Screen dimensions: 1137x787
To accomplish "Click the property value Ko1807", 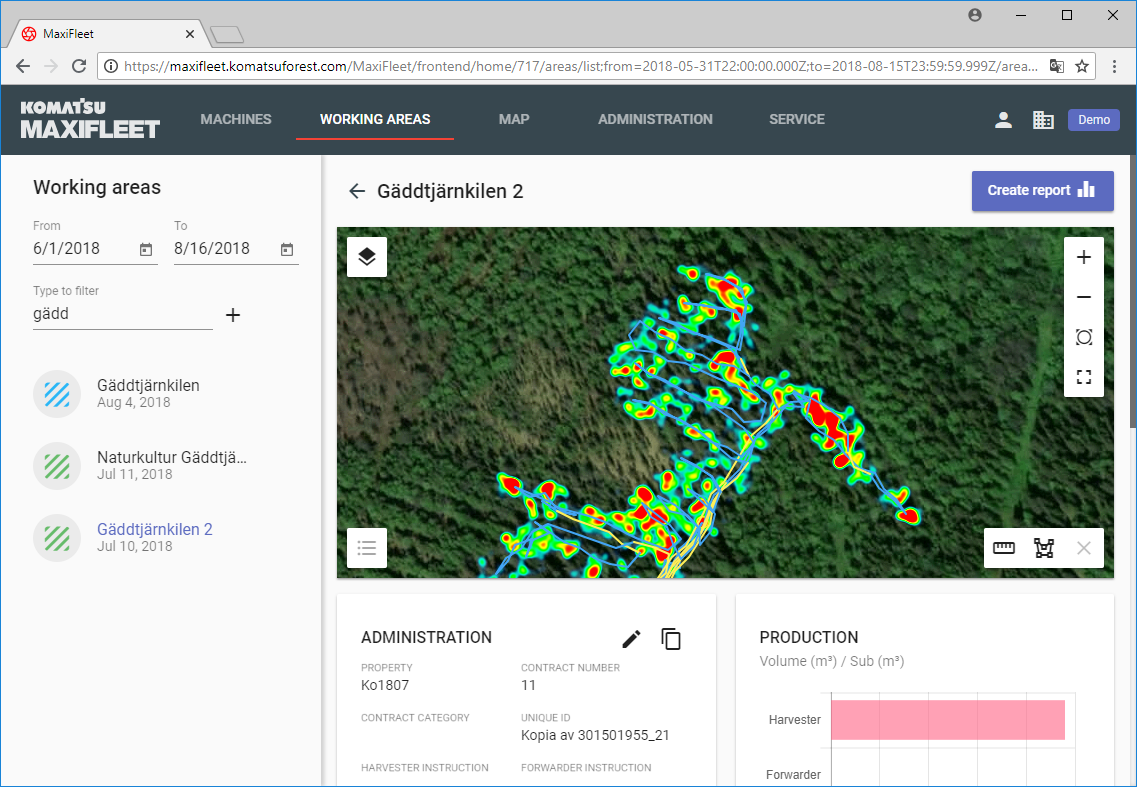I will coord(385,685).
